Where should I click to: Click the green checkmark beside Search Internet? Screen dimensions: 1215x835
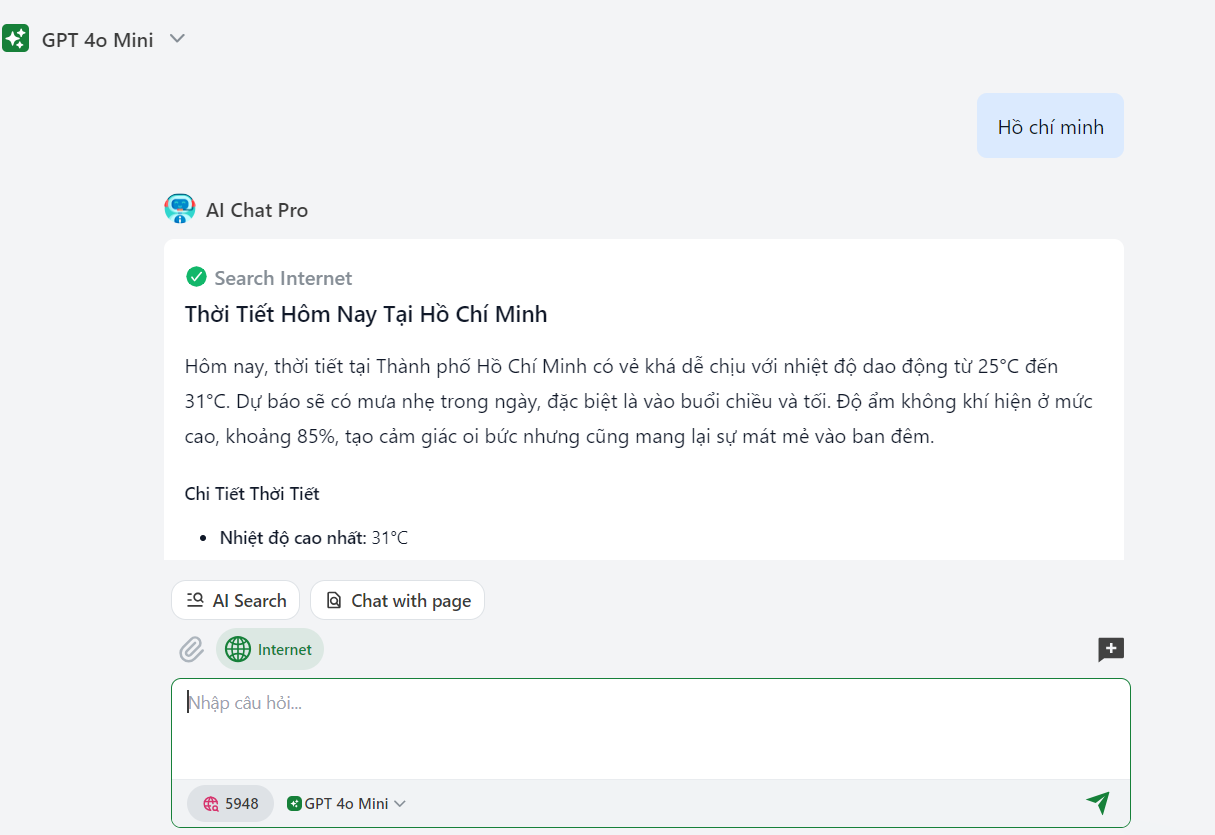196,277
